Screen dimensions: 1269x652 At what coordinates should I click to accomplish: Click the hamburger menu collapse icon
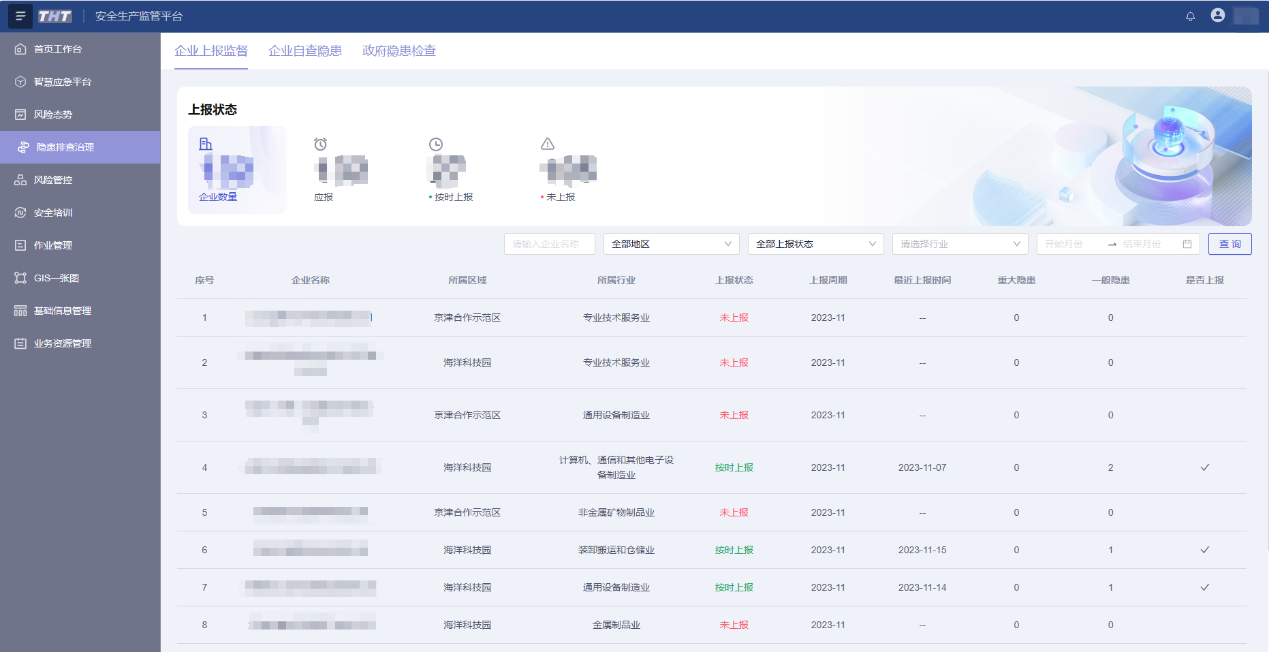[20, 16]
